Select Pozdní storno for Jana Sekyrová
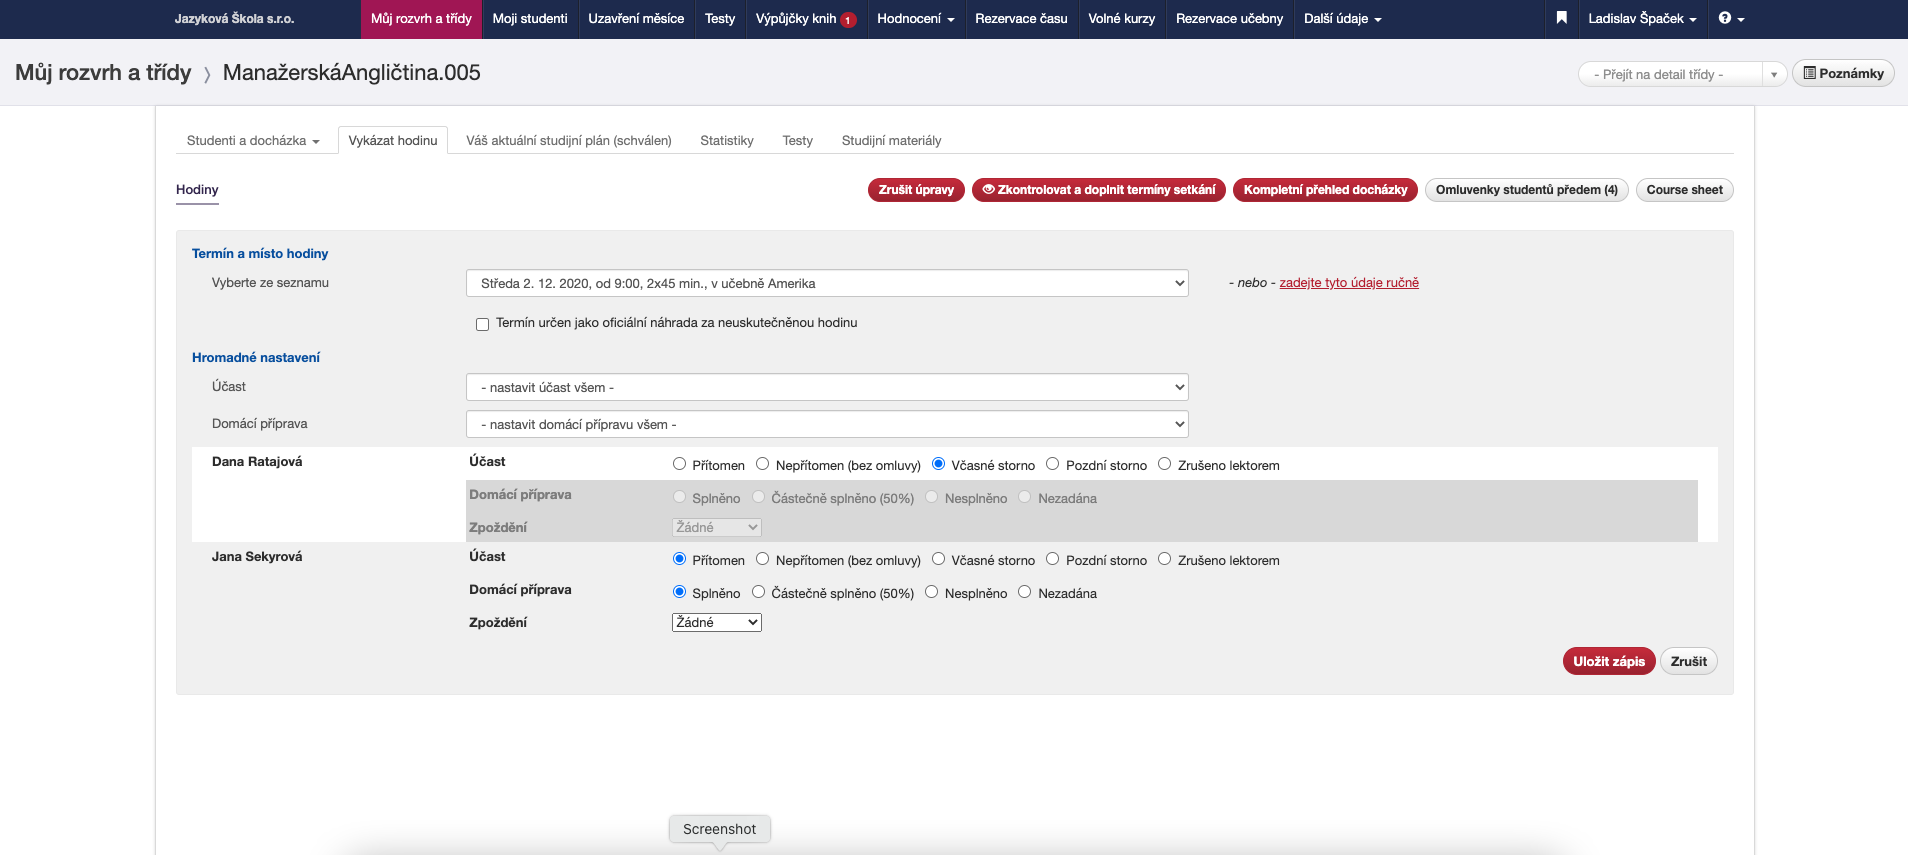The image size is (1908, 855). click(1052, 559)
